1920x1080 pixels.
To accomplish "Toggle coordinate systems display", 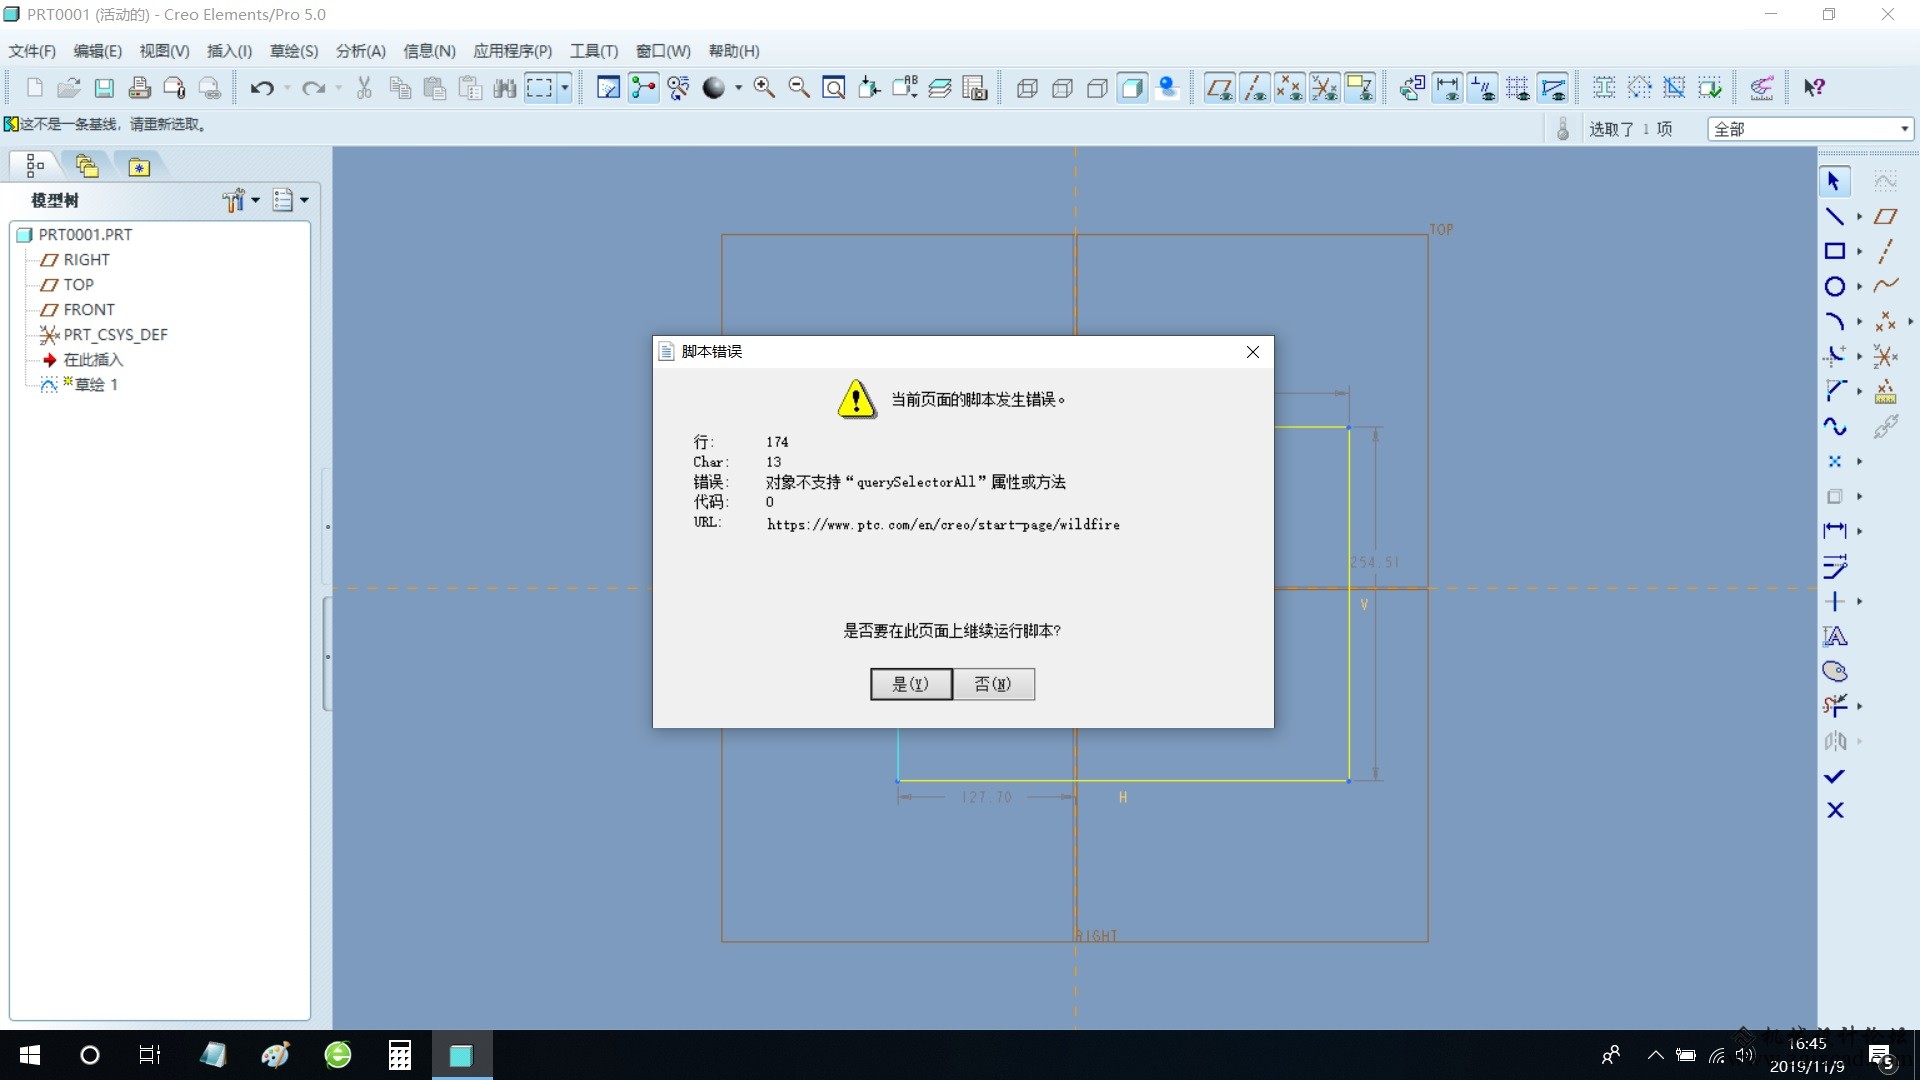I will tap(1324, 88).
